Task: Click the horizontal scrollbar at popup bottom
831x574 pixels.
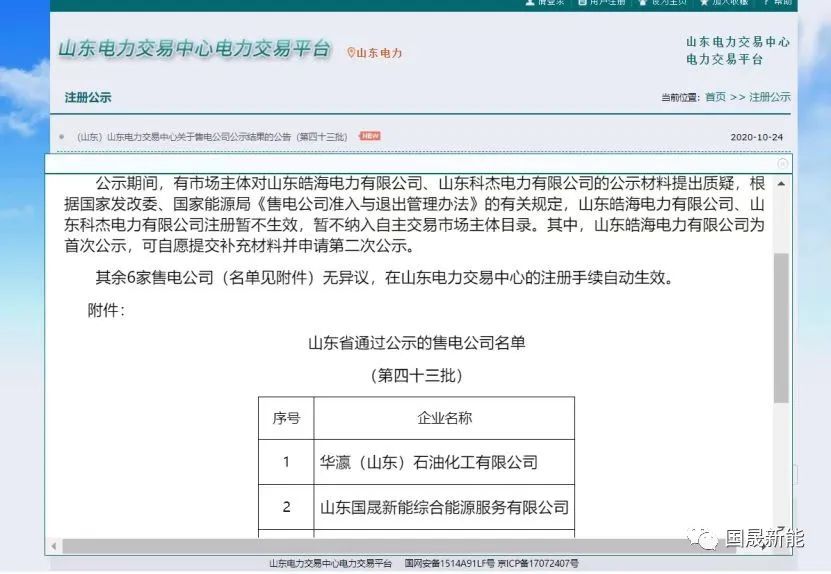Action: 400,546
